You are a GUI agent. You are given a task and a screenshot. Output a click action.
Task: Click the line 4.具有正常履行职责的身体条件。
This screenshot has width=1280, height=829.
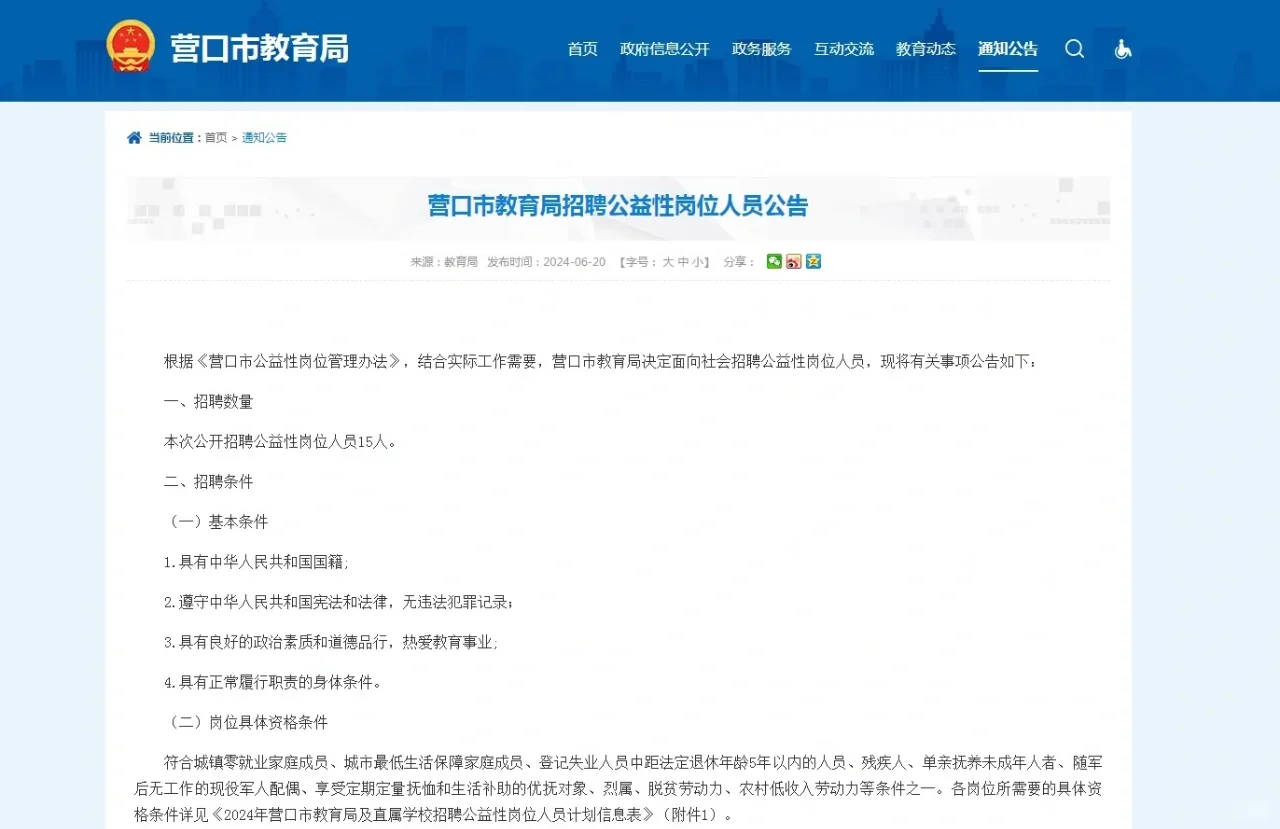click(x=273, y=682)
